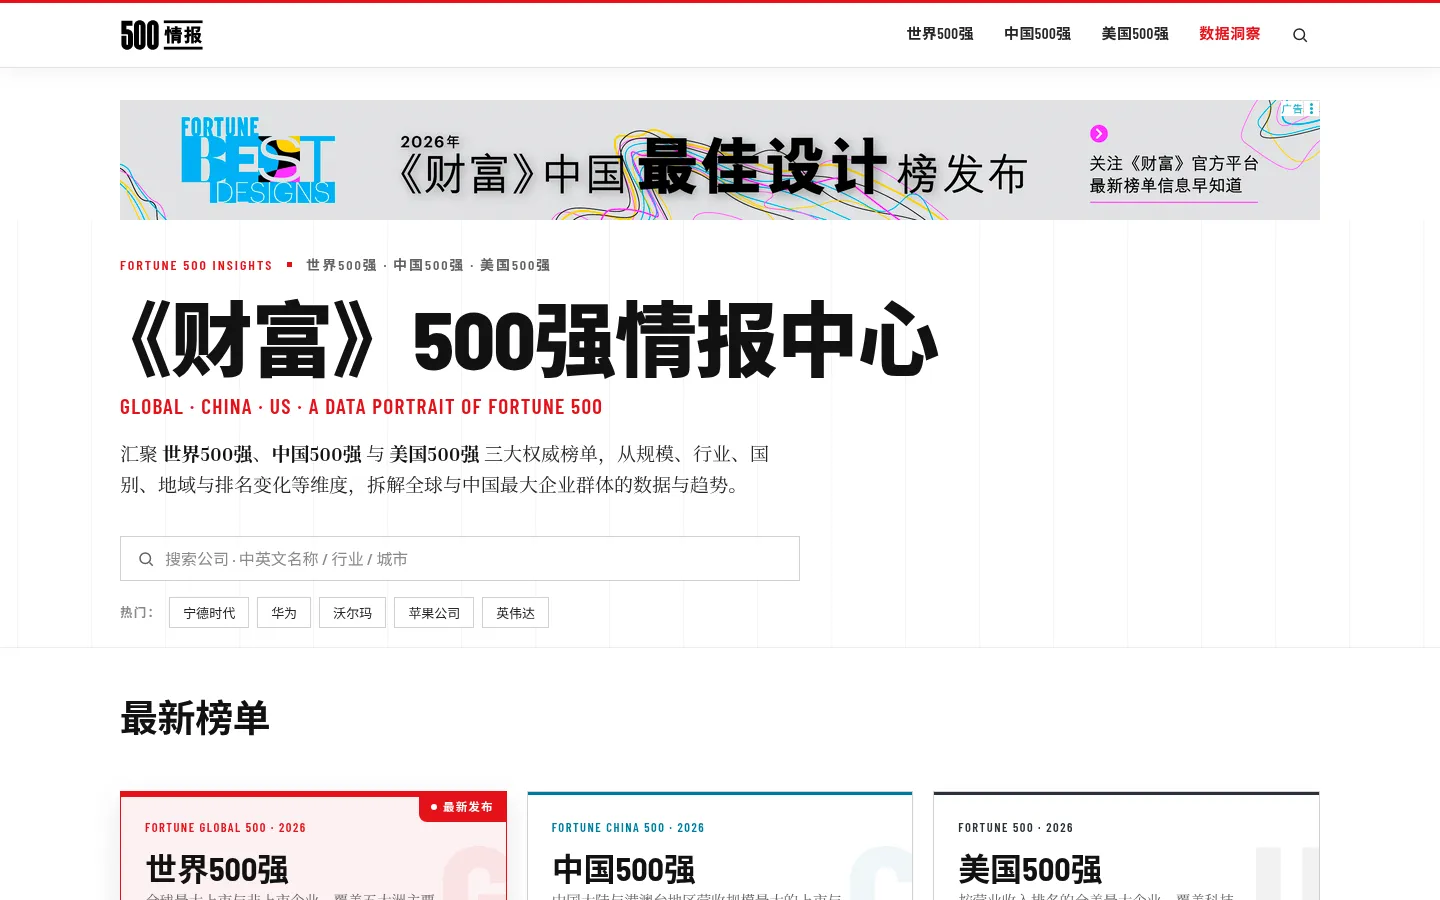
Task: Open 美国500强 navigation menu item
Action: point(1135,34)
